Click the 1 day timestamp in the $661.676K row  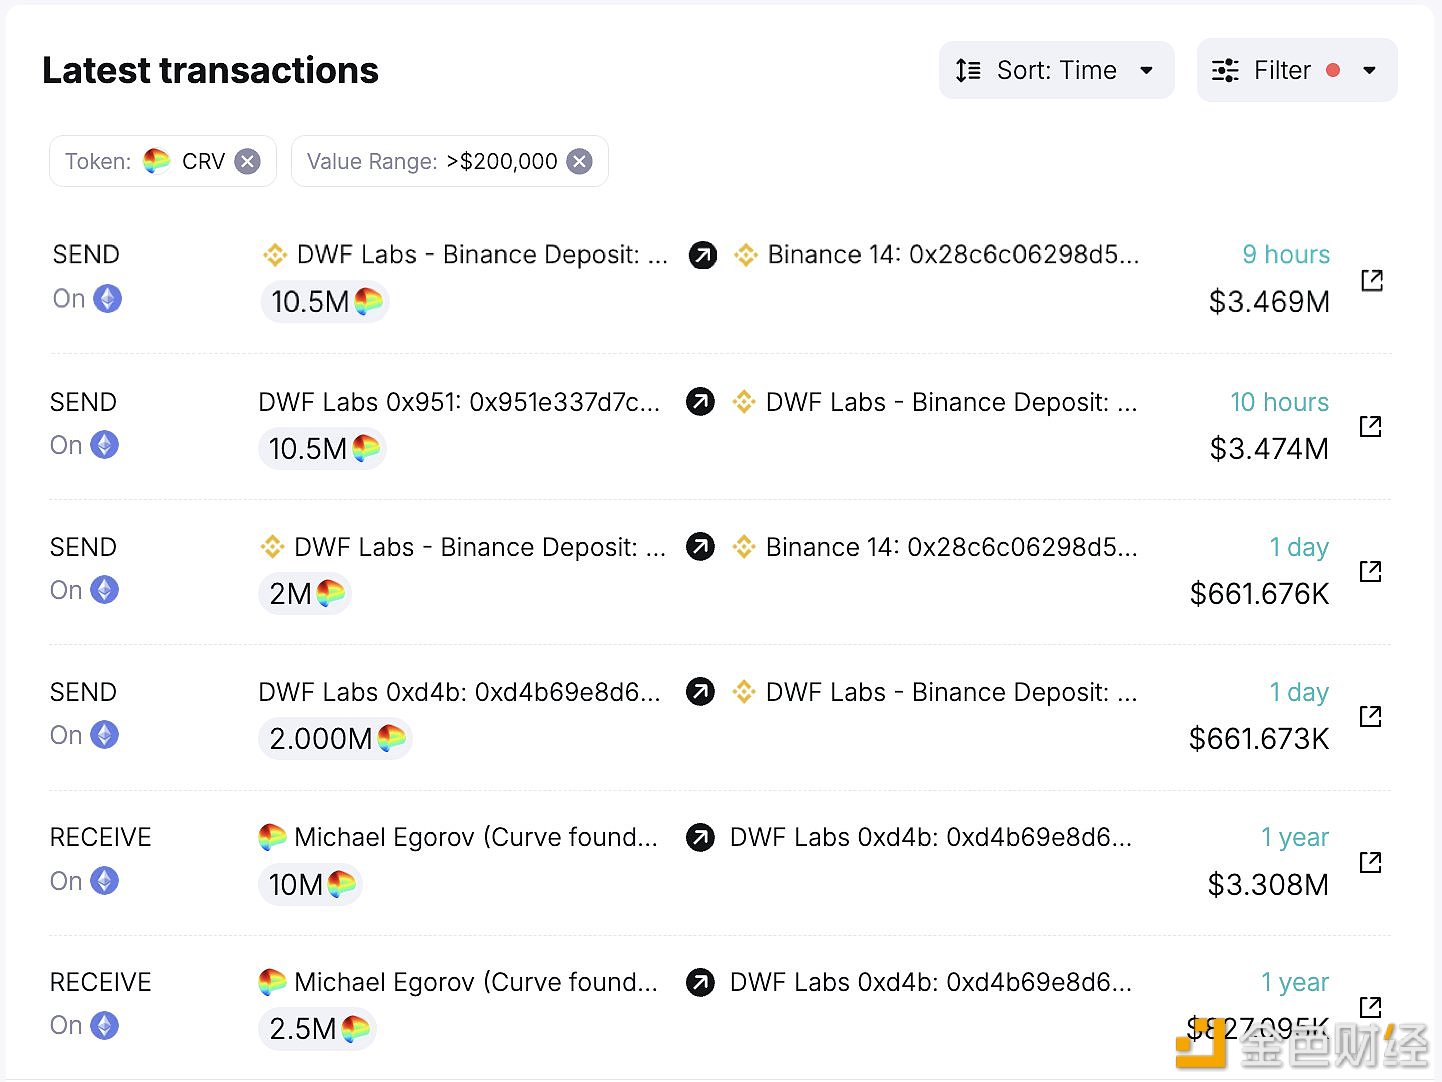(1299, 547)
